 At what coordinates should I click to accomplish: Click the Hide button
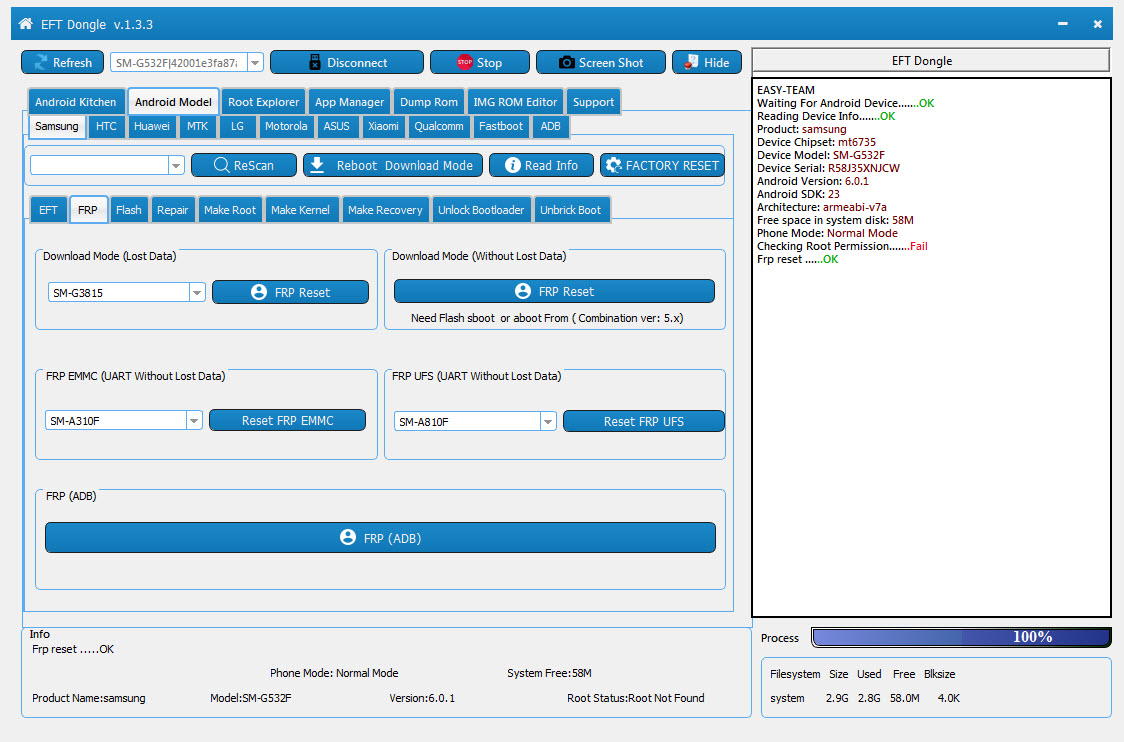tap(707, 62)
